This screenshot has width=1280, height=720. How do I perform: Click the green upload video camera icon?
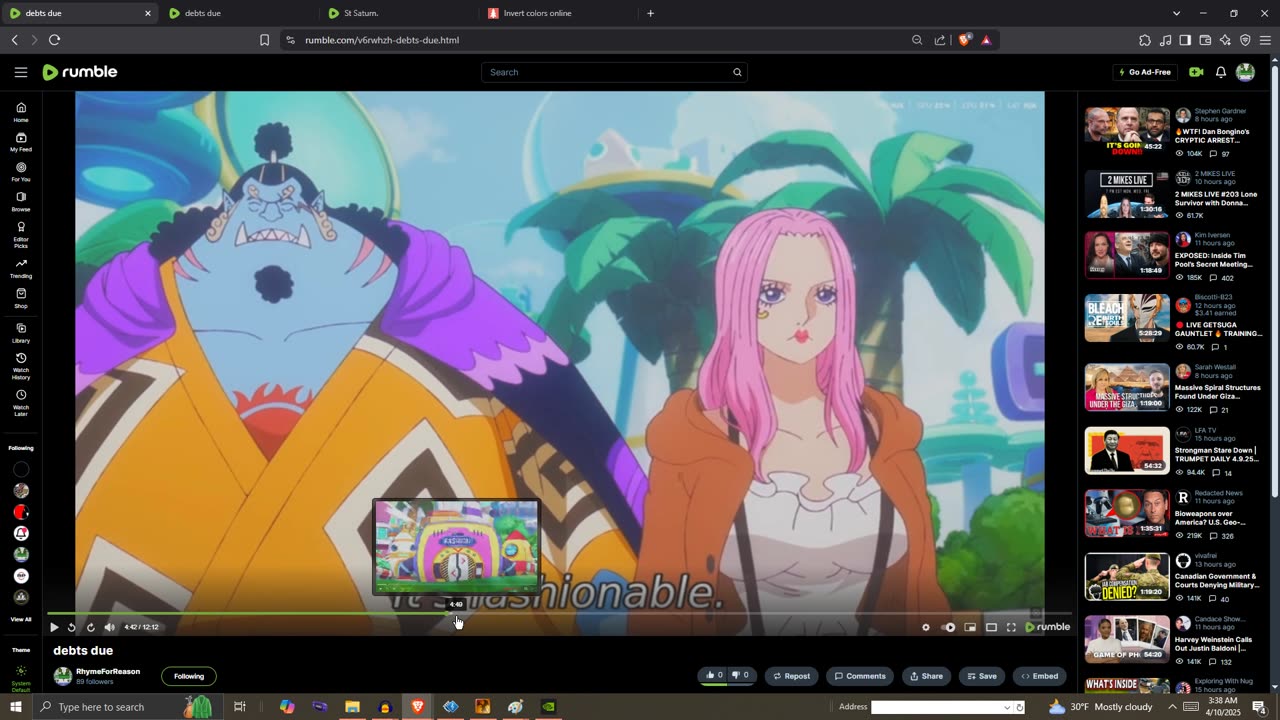pos(1196,72)
